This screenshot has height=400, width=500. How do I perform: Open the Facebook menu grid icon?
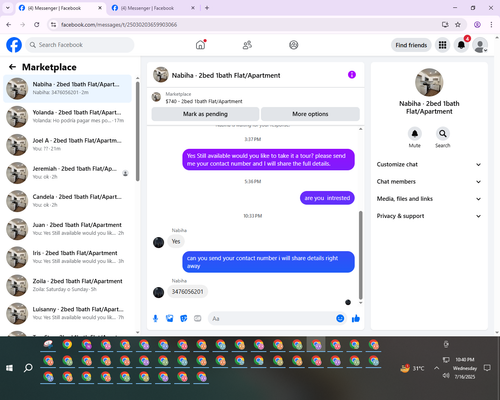(442, 45)
